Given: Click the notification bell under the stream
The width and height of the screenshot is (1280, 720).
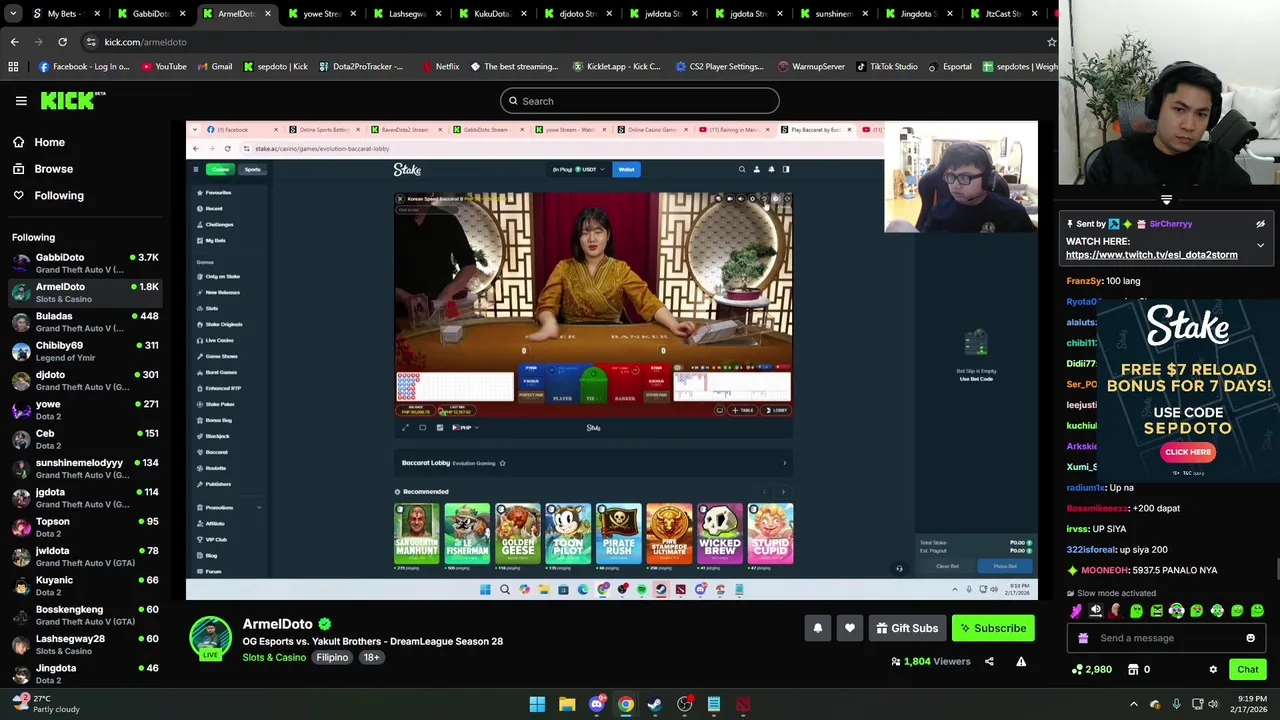Looking at the screenshot, I should pyautogui.click(x=818, y=628).
